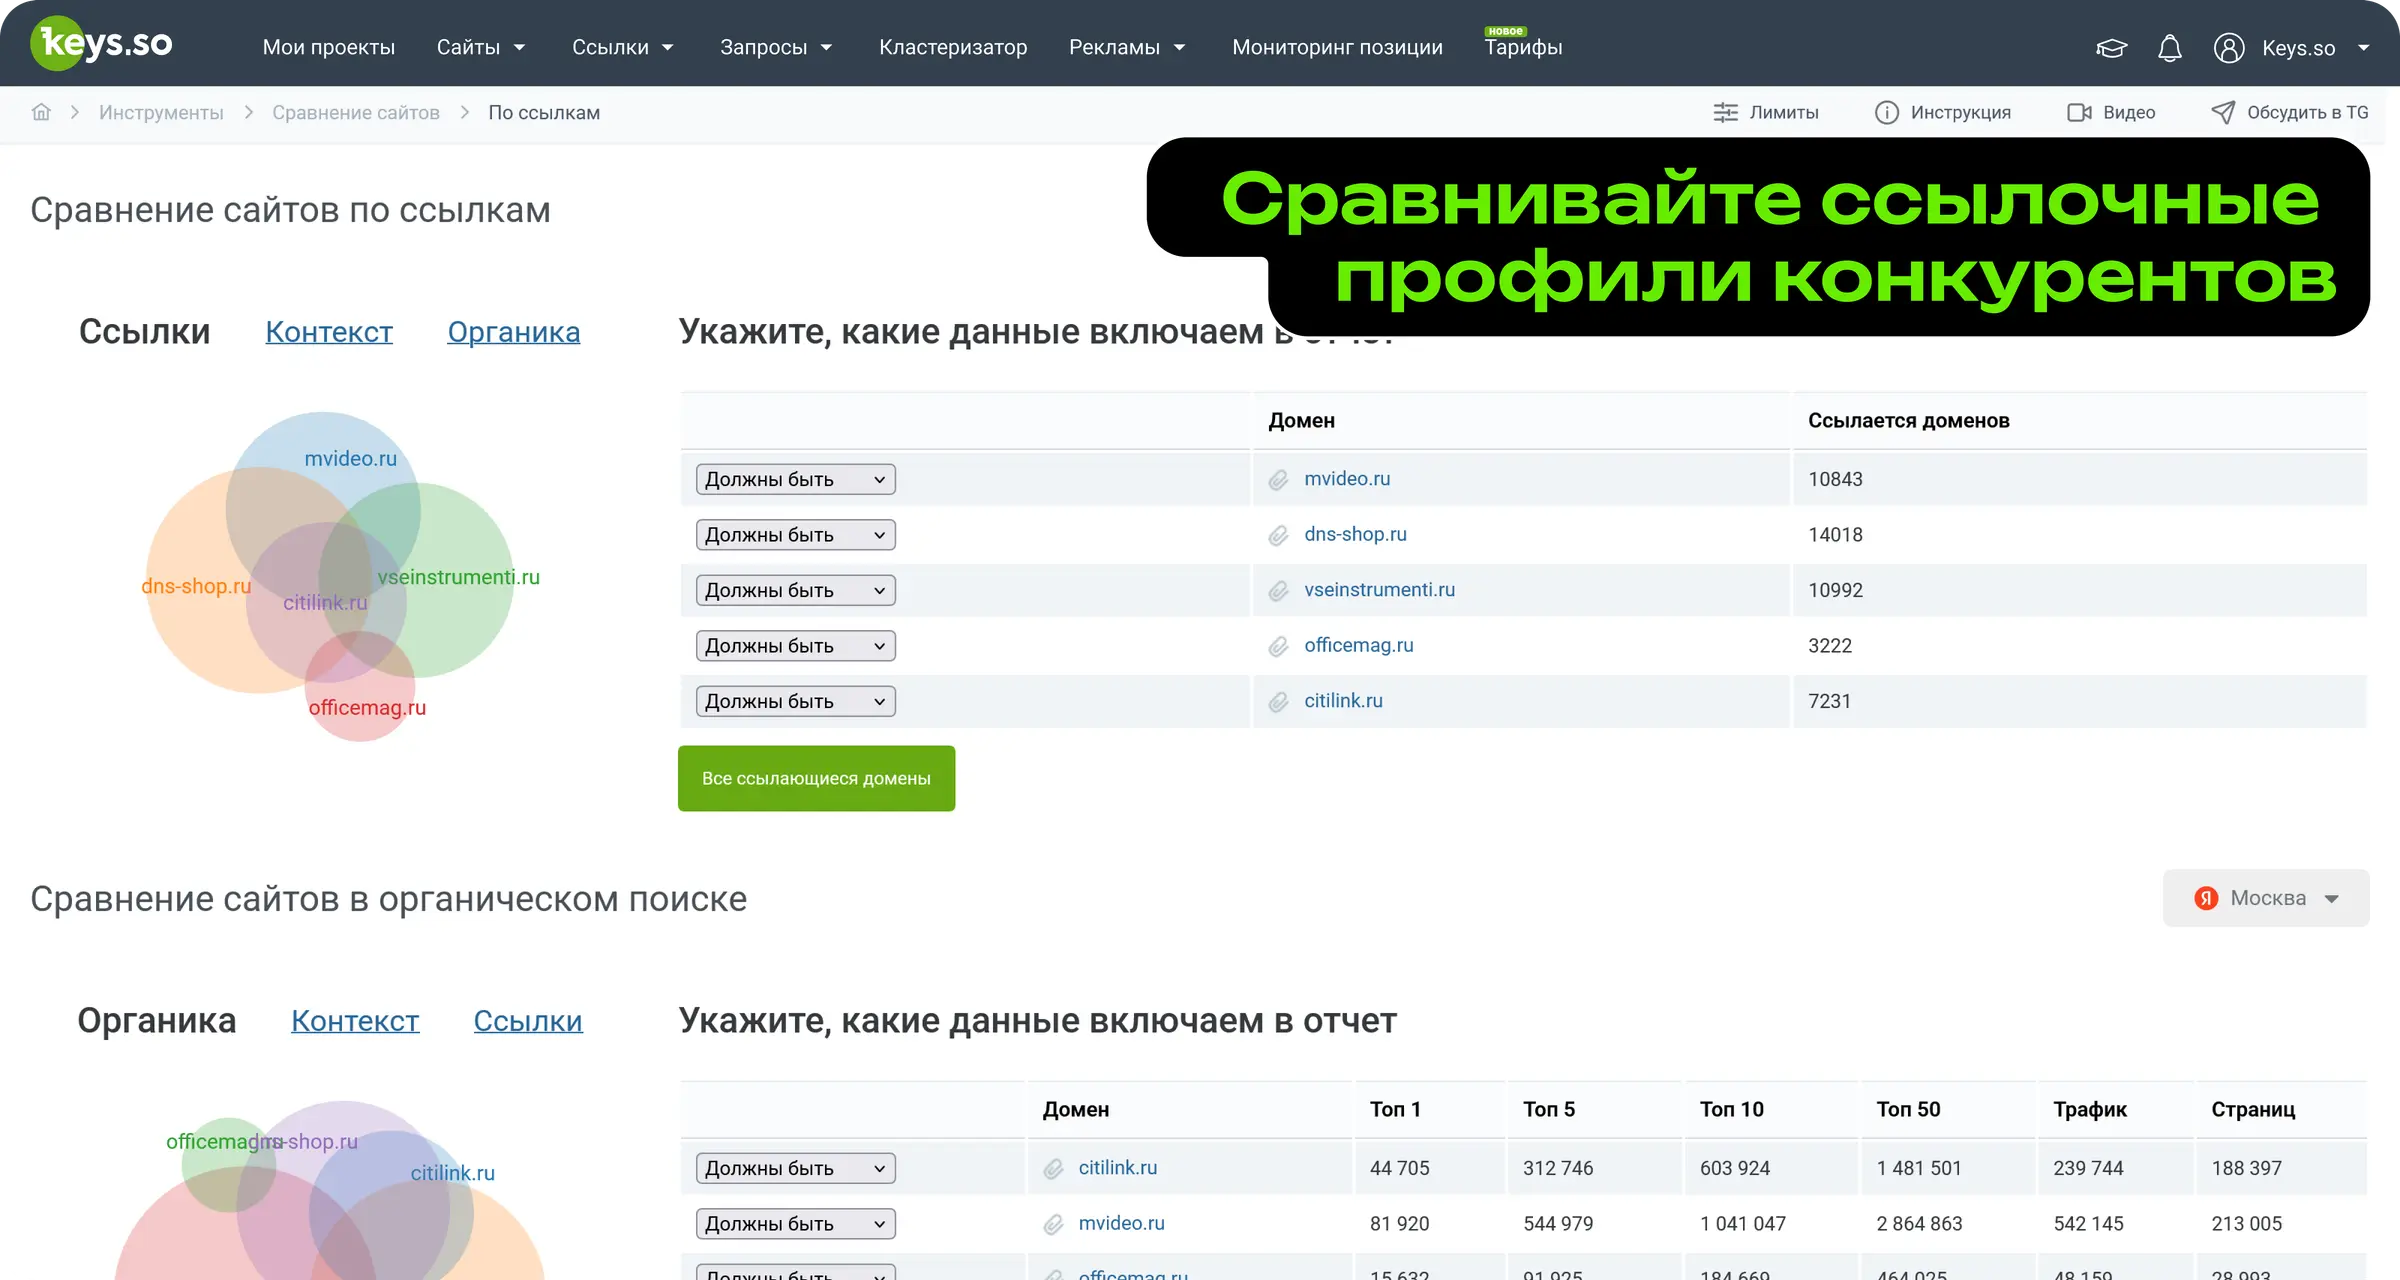The height and width of the screenshot is (1280, 2400).
Task: Click link icon beside mvideo.ru in organic table
Action: click(1053, 1224)
